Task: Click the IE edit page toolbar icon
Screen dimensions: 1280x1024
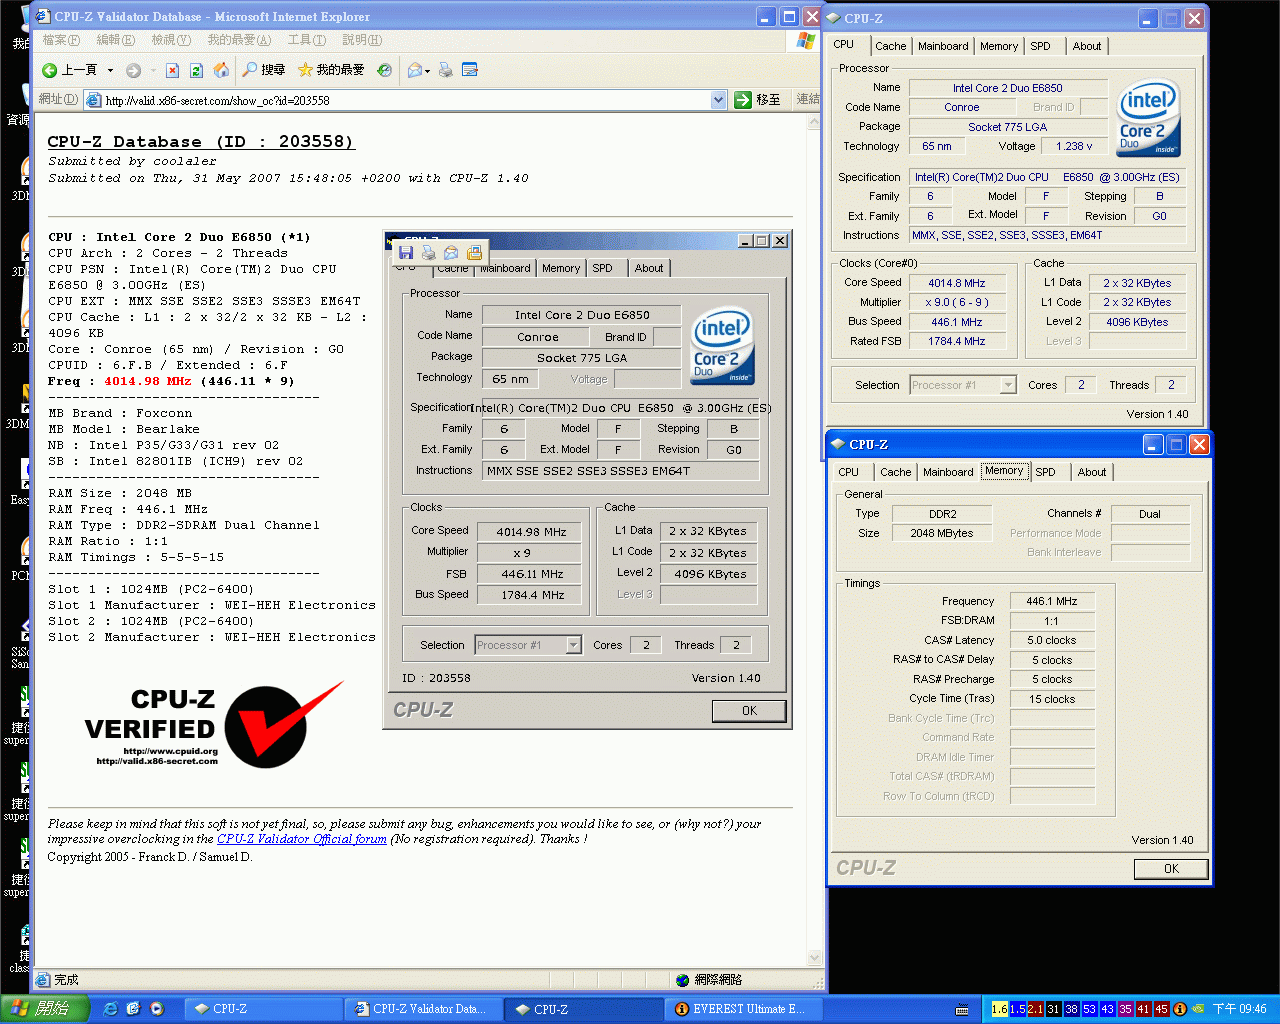Action: 470,70
